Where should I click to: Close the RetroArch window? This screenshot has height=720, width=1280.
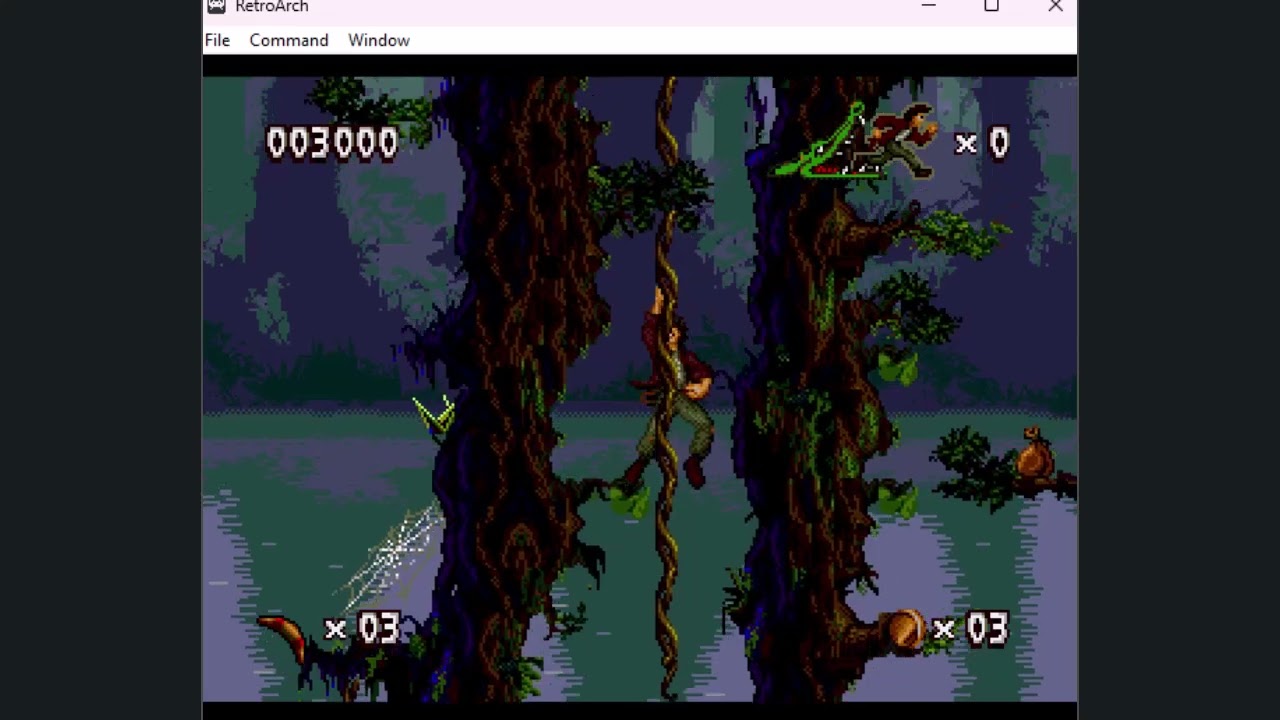pos(1055,6)
